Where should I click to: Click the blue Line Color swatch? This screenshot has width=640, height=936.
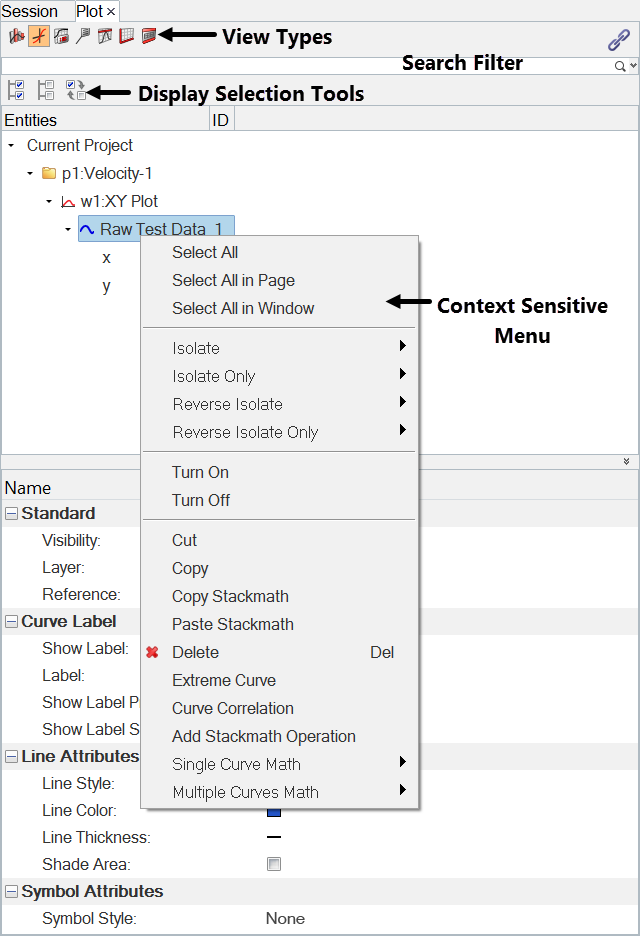click(x=274, y=810)
